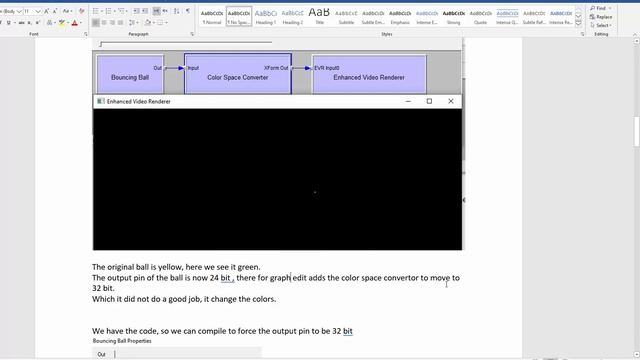Screen dimensions: 640x360
Task: Apply the Normal style
Action: pos(212,17)
